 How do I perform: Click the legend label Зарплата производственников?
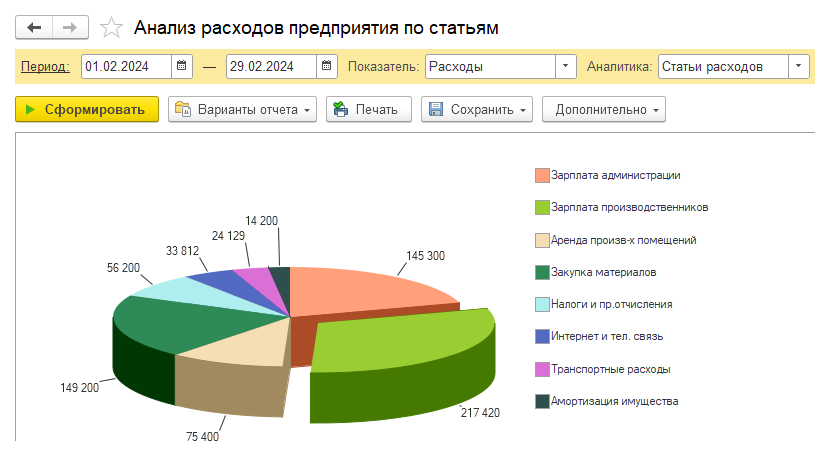629,208
